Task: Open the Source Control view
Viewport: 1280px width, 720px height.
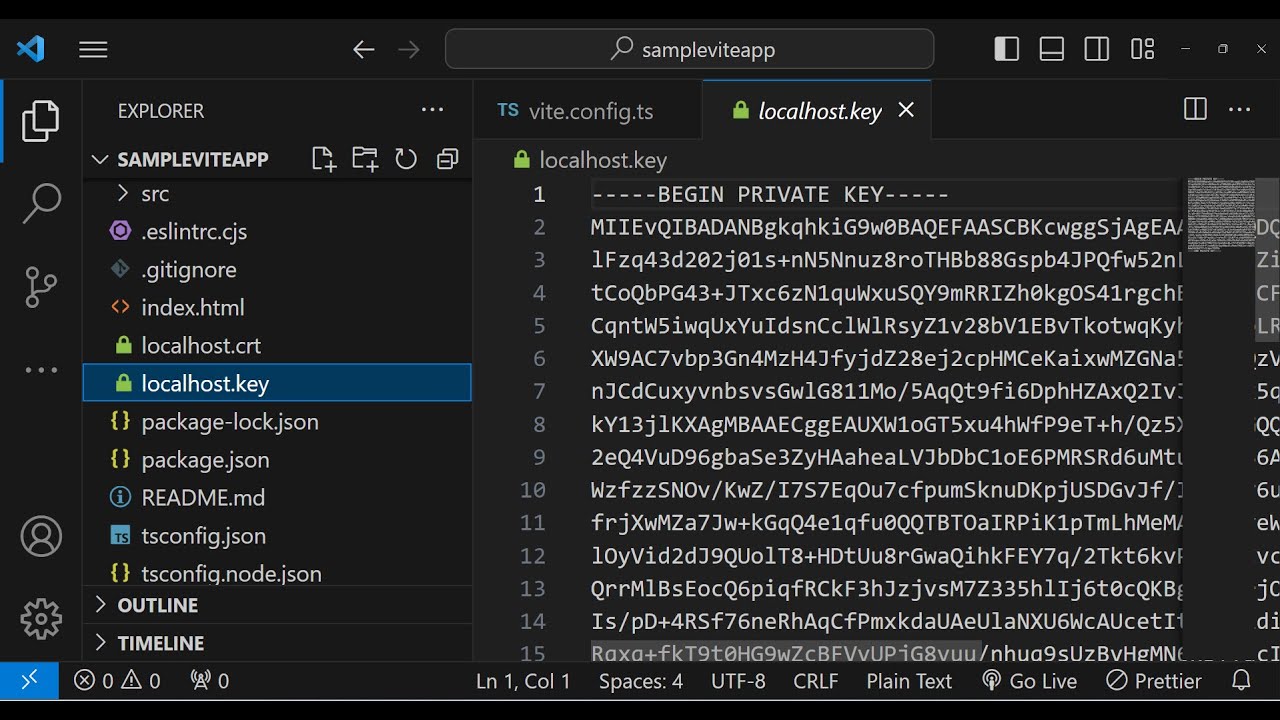Action: click(x=41, y=287)
